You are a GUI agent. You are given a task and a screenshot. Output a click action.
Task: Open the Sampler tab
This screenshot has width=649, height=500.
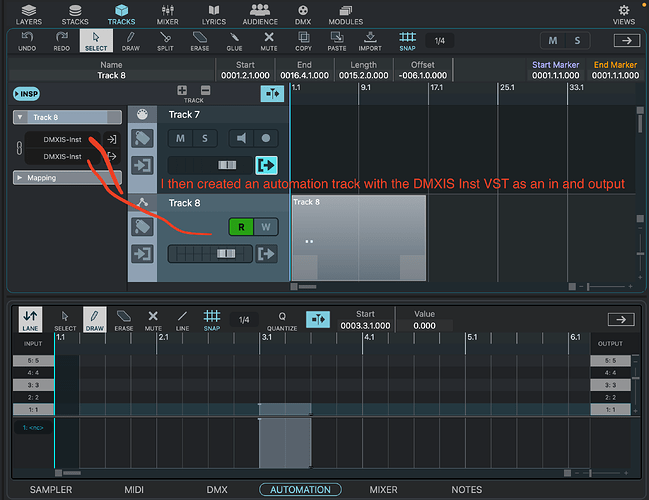tap(51, 490)
